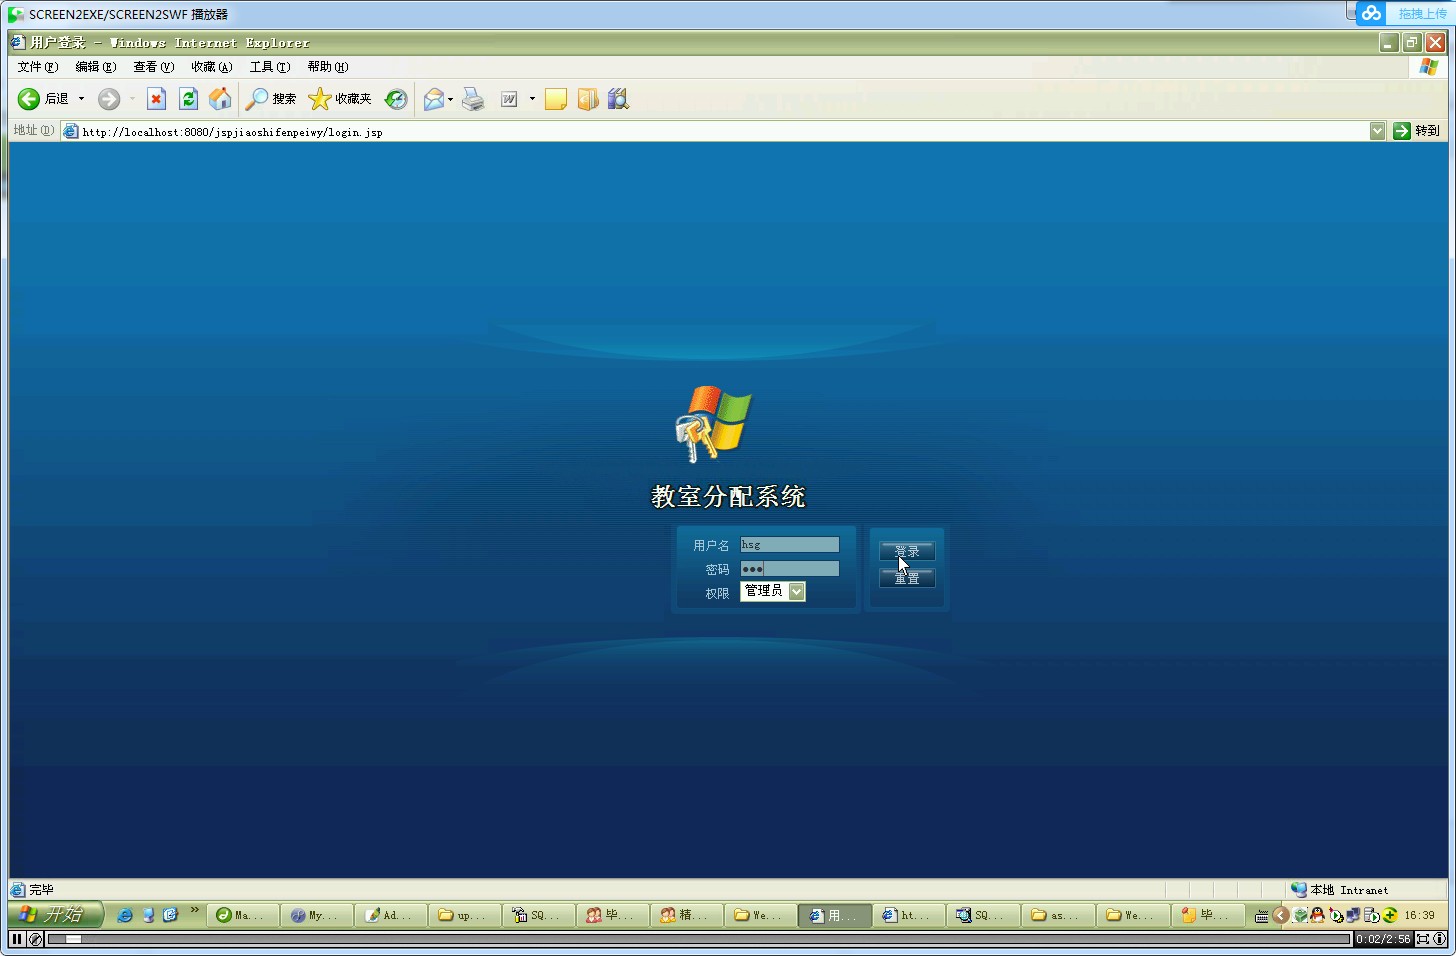Click the cloud upload icon in the top-right corner
1456x956 pixels.
[x=1371, y=13]
